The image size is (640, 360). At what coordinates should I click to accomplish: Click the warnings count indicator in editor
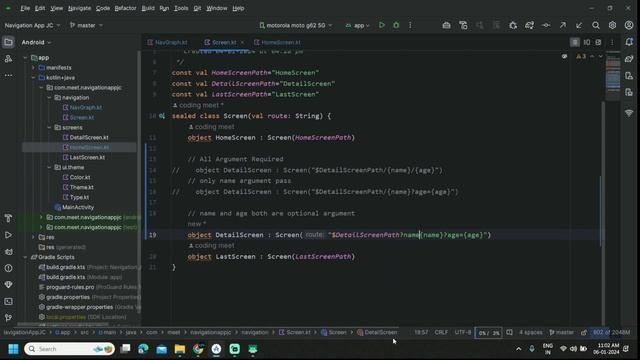pos(581,56)
